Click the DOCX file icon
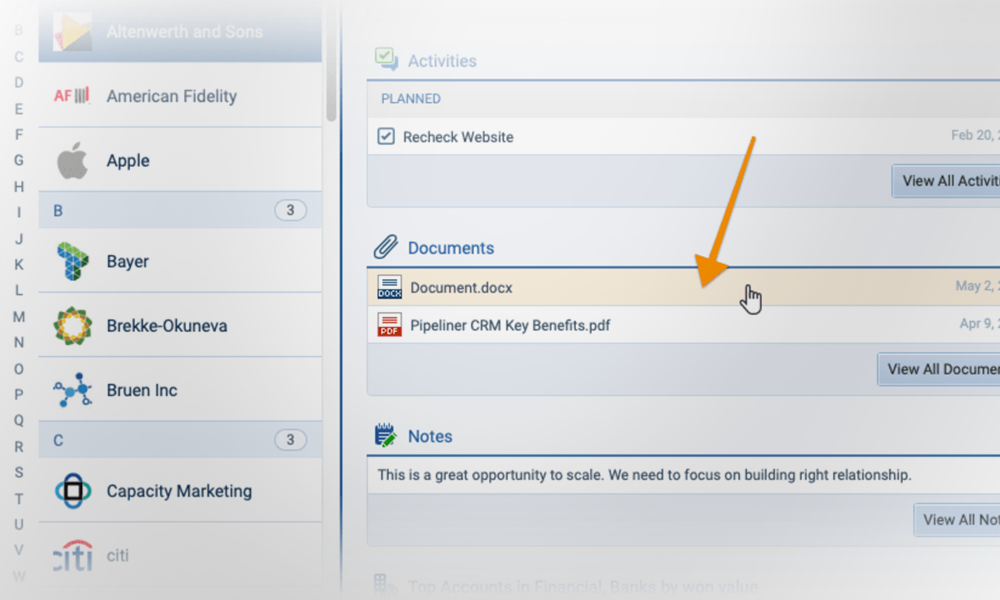 389,288
